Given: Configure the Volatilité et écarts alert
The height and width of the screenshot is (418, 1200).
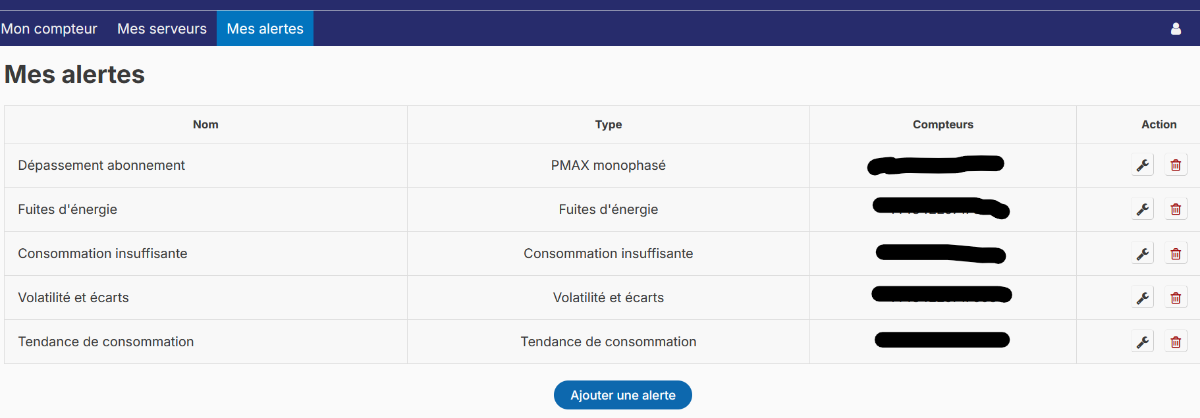Looking at the screenshot, I should pyautogui.click(x=1142, y=298).
